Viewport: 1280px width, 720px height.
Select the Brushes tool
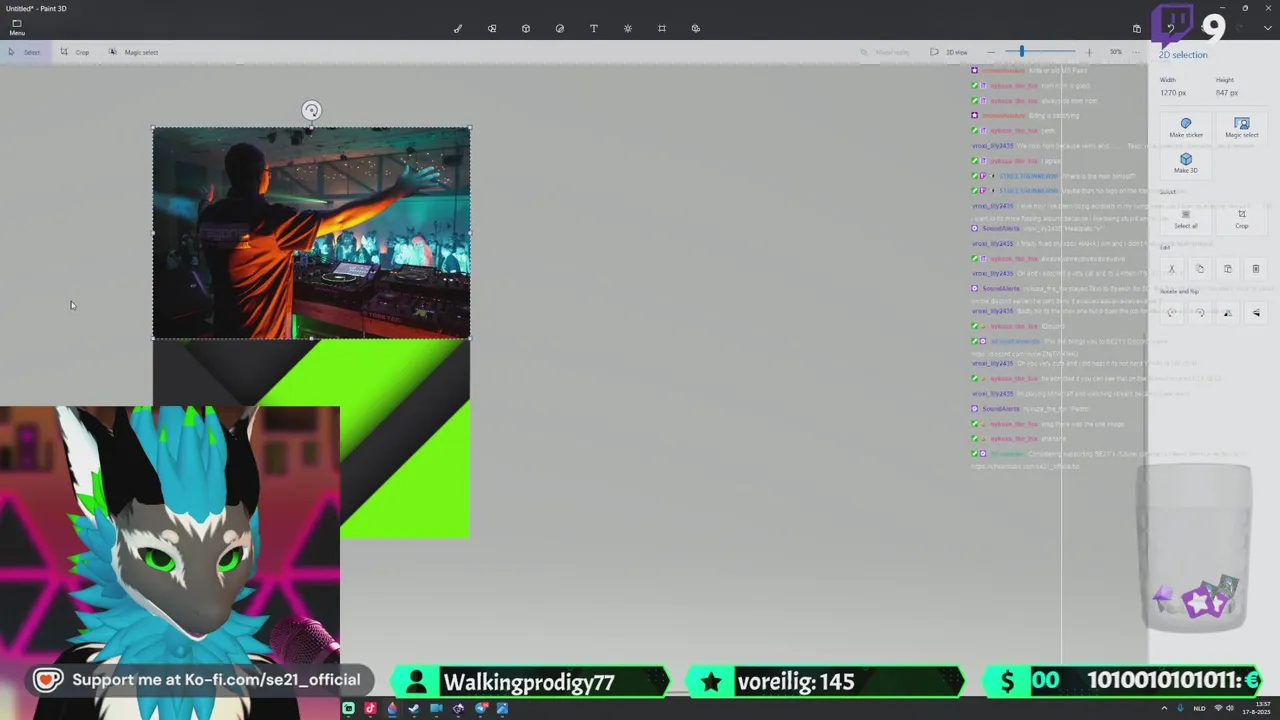pyautogui.click(x=458, y=28)
